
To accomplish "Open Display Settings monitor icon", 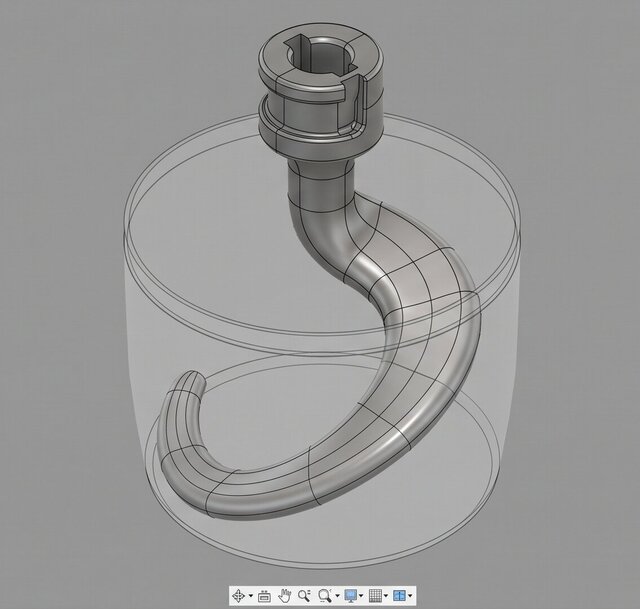I will pyautogui.click(x=351, y=596).
